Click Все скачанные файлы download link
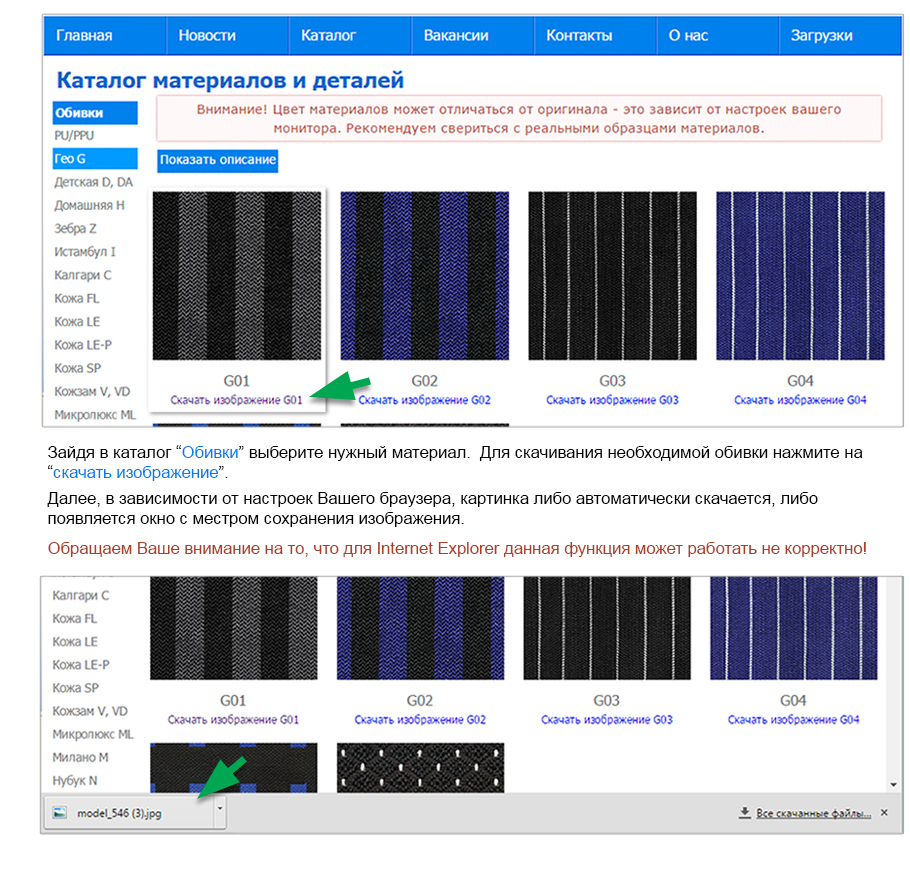This screenshot has width=910, height=887. [x=812, y=813]
